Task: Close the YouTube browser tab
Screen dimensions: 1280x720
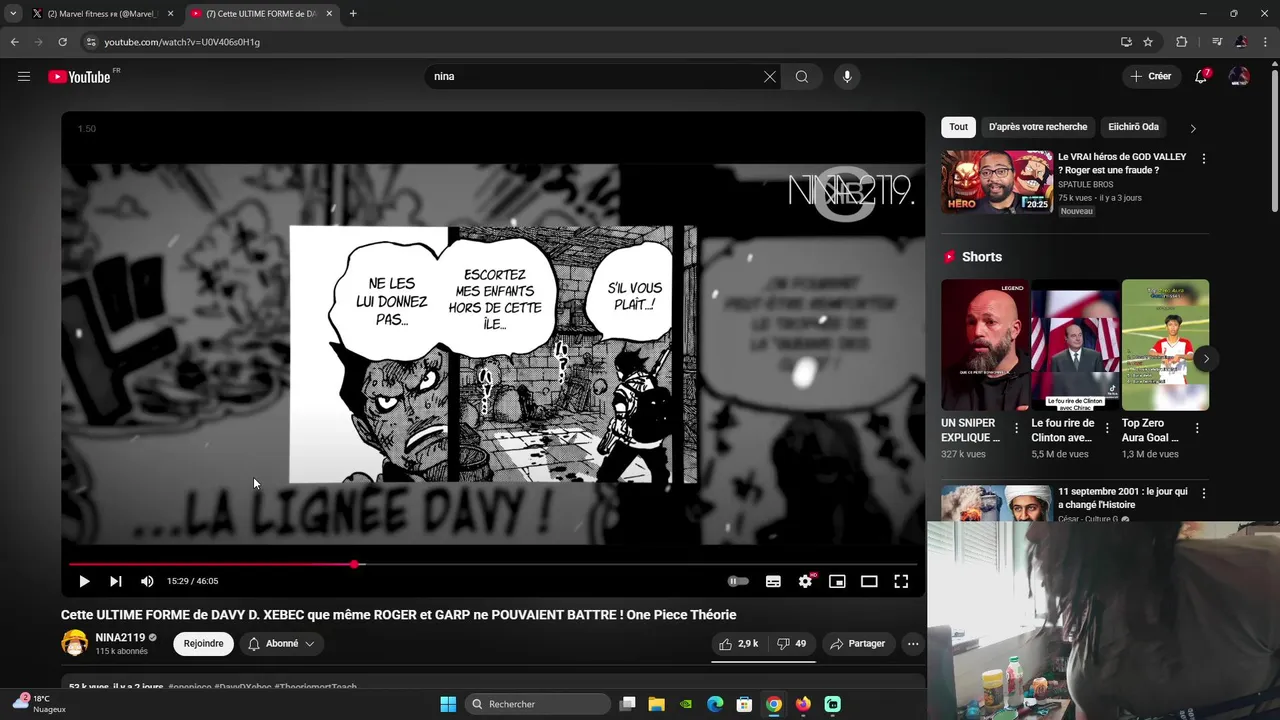Action: [329, 14]
